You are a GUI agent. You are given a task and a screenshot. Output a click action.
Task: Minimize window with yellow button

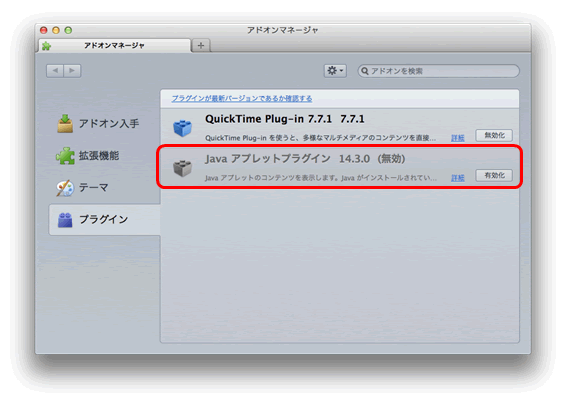click(56, 30)
